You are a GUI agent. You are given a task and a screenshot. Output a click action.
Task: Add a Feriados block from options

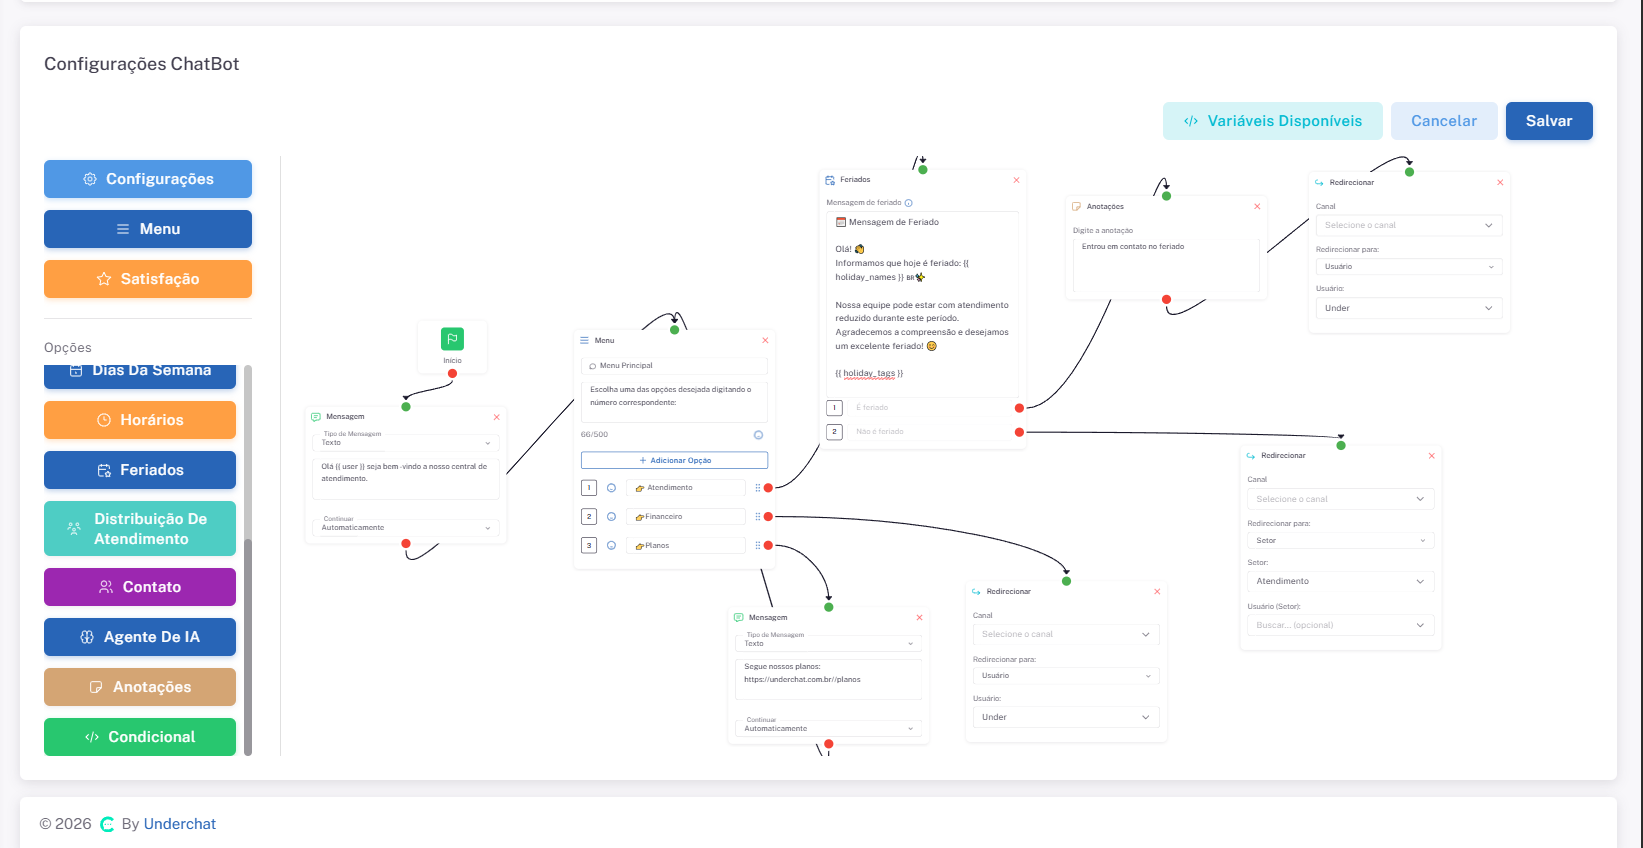pos(140,470)
